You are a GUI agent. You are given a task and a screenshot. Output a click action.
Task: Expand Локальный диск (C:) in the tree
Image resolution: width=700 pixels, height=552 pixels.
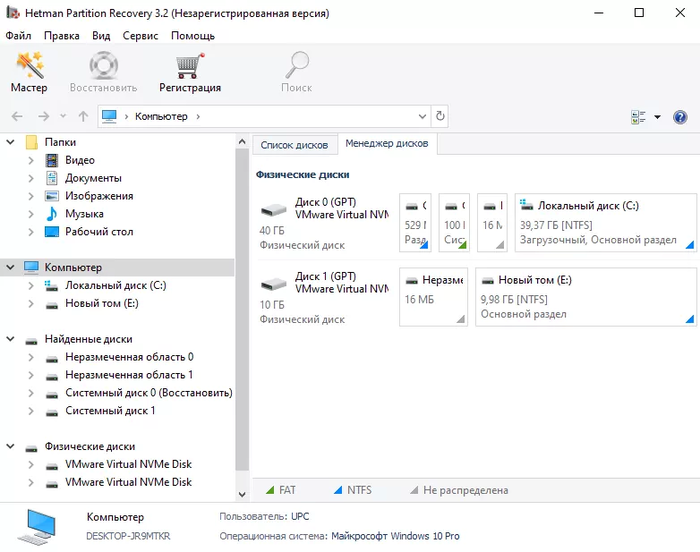[x=30, y=286]
